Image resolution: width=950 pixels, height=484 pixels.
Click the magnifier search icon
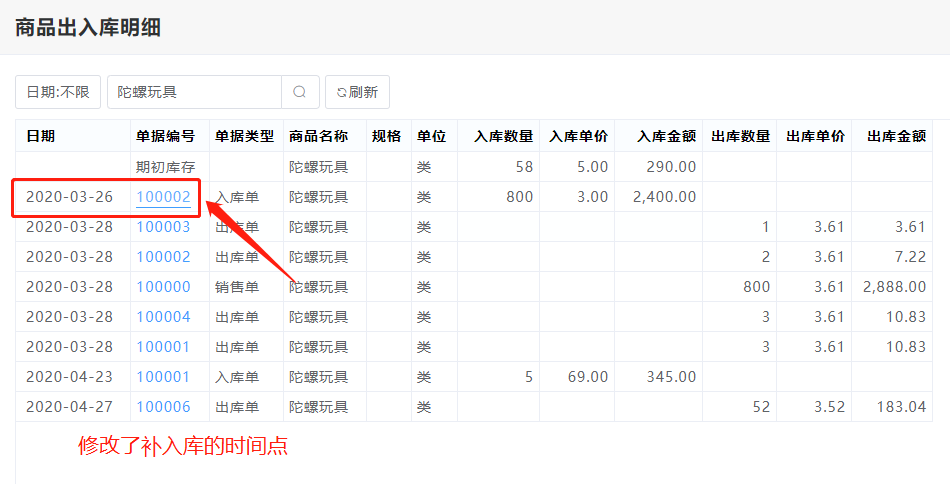300,92
